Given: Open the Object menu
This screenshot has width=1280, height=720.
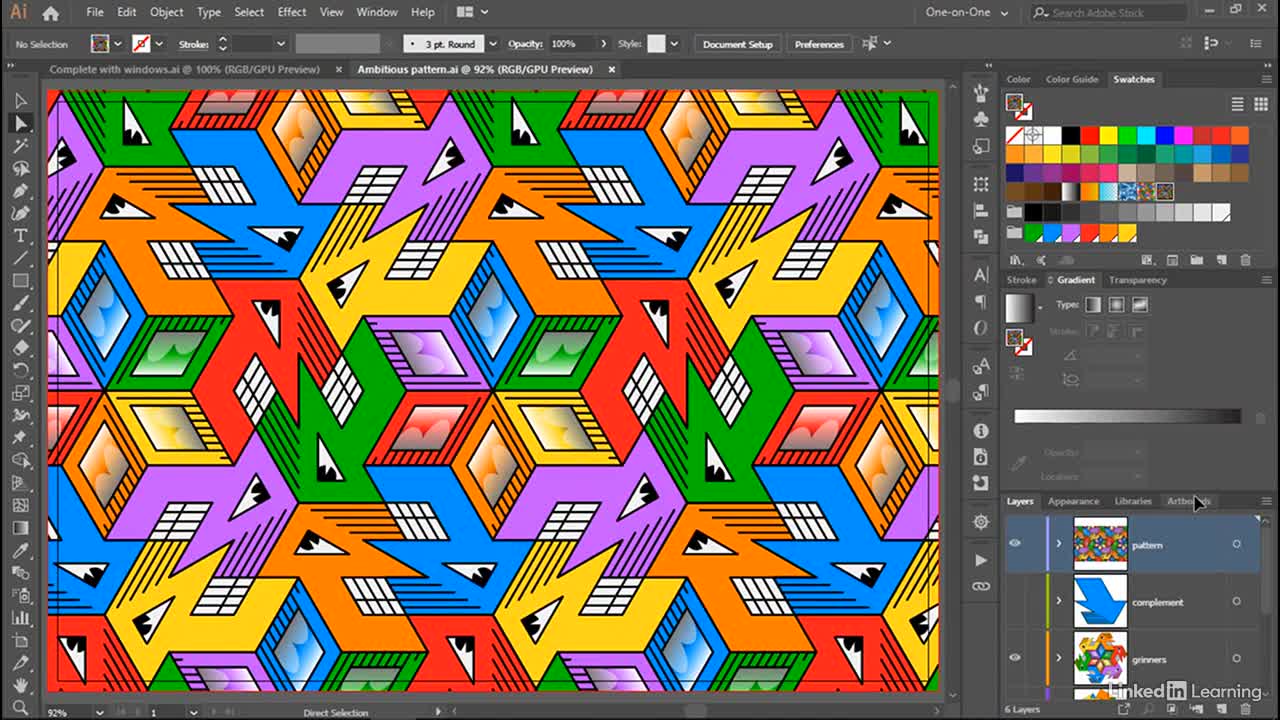Looking at the screenshot, I should pyautogui.click(x=166, y=12).
